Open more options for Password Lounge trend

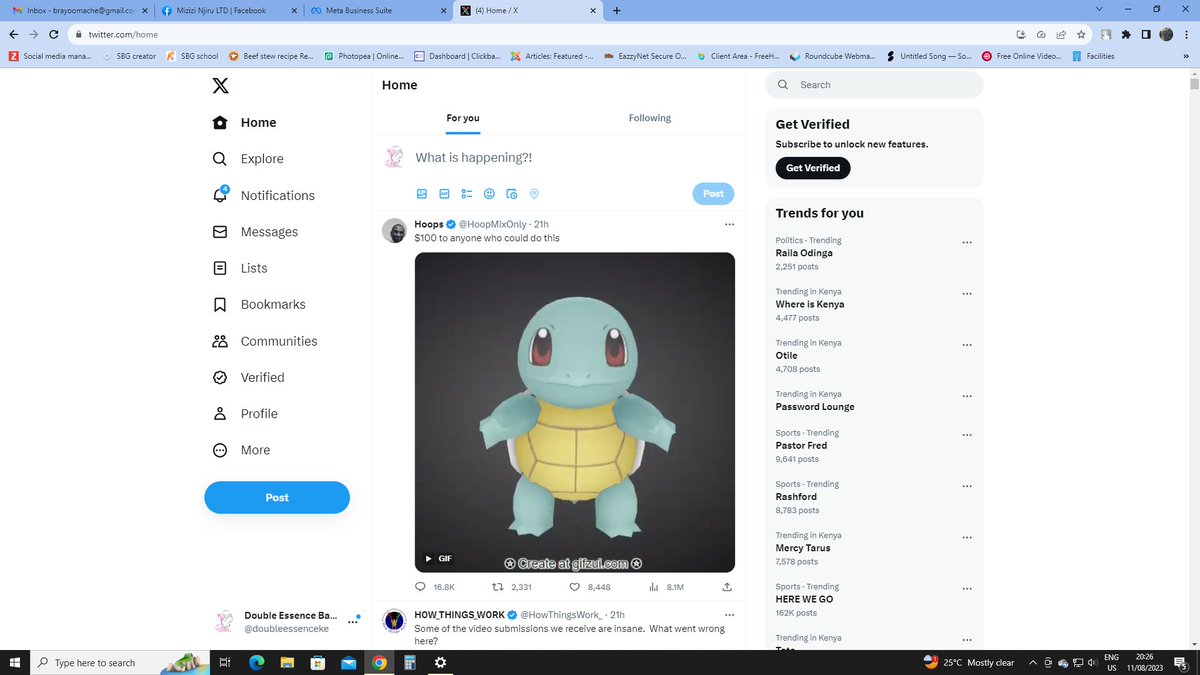tap(966, 396)
